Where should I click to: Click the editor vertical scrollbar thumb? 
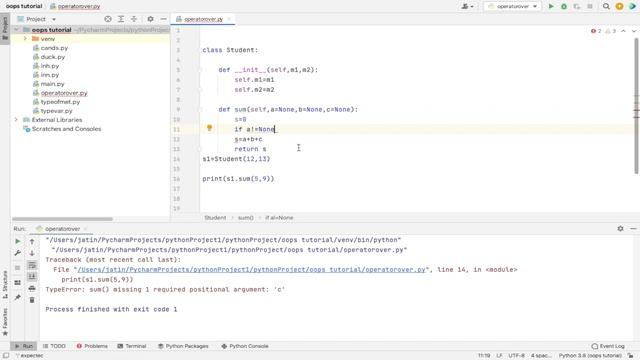(x=636, y=106)
